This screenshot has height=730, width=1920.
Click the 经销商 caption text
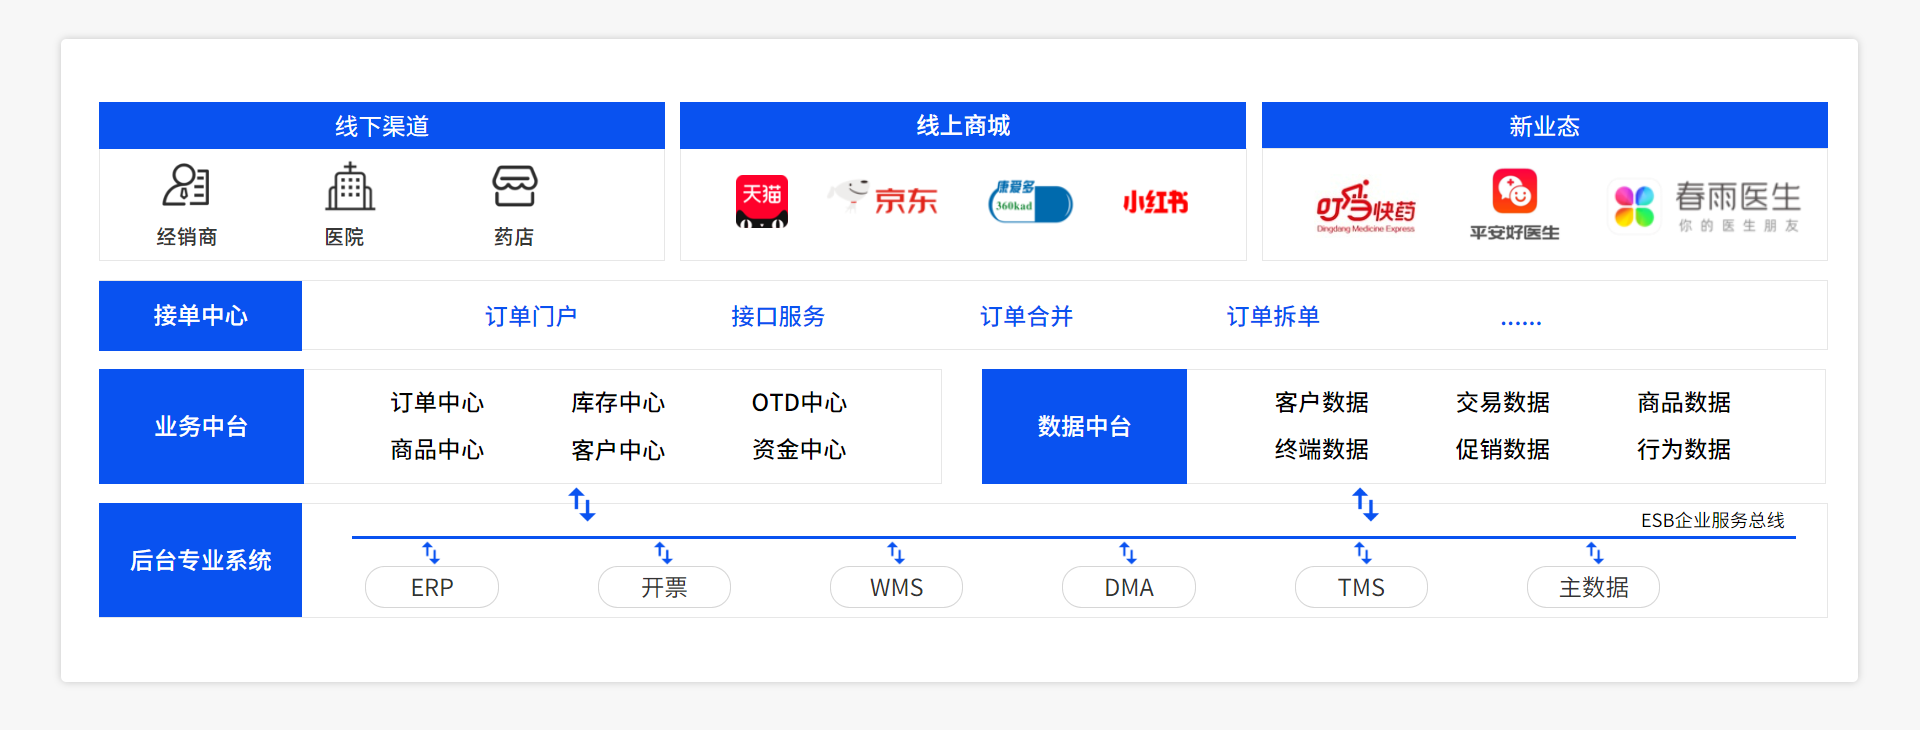(187, 237)
